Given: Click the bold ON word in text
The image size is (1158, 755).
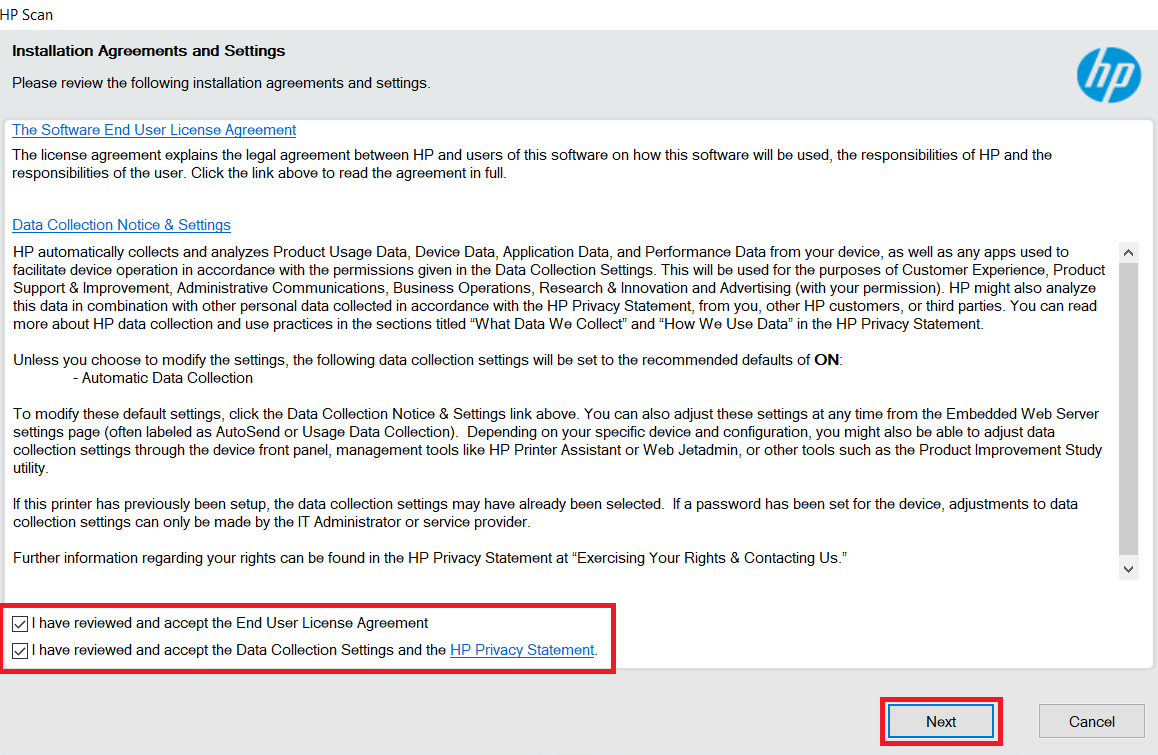Looking at the screenshot, I should (826, 361).
